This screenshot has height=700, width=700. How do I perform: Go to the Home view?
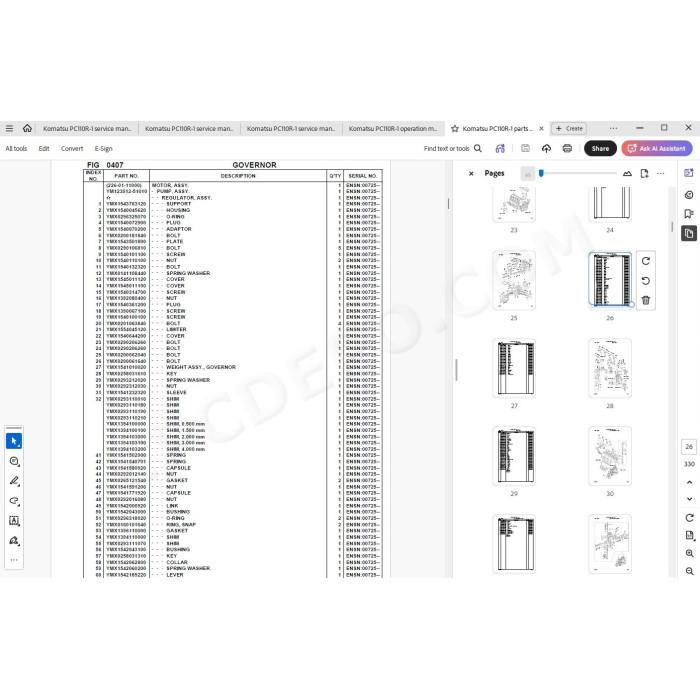tap(27, 129)
